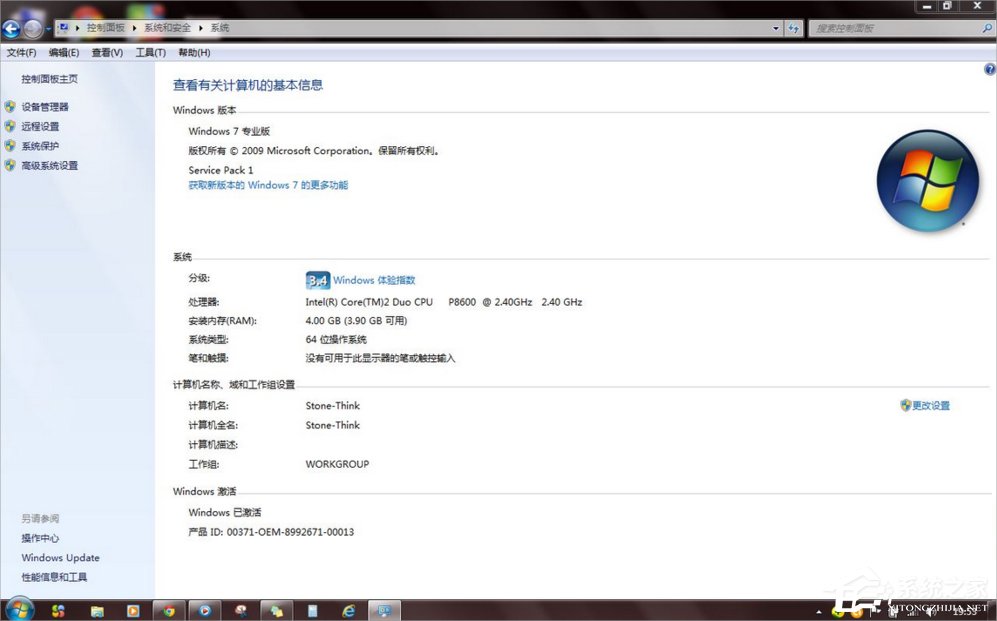997x621 pixels.
Task: Open Internet Explorer from the taskbar
Action: (348, 610)
